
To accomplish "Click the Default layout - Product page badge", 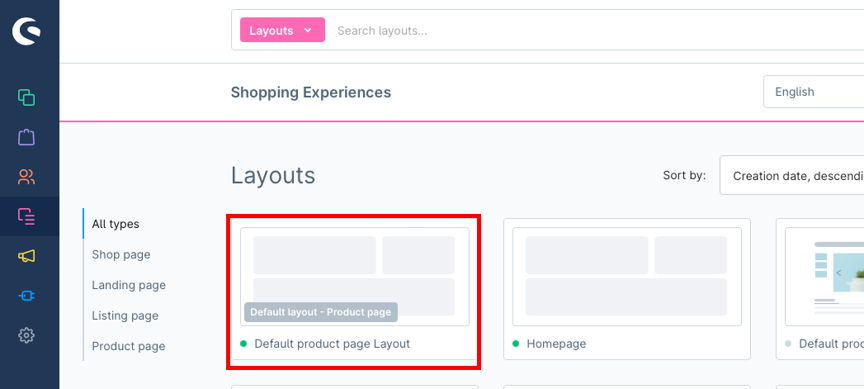I will point(321,312).
